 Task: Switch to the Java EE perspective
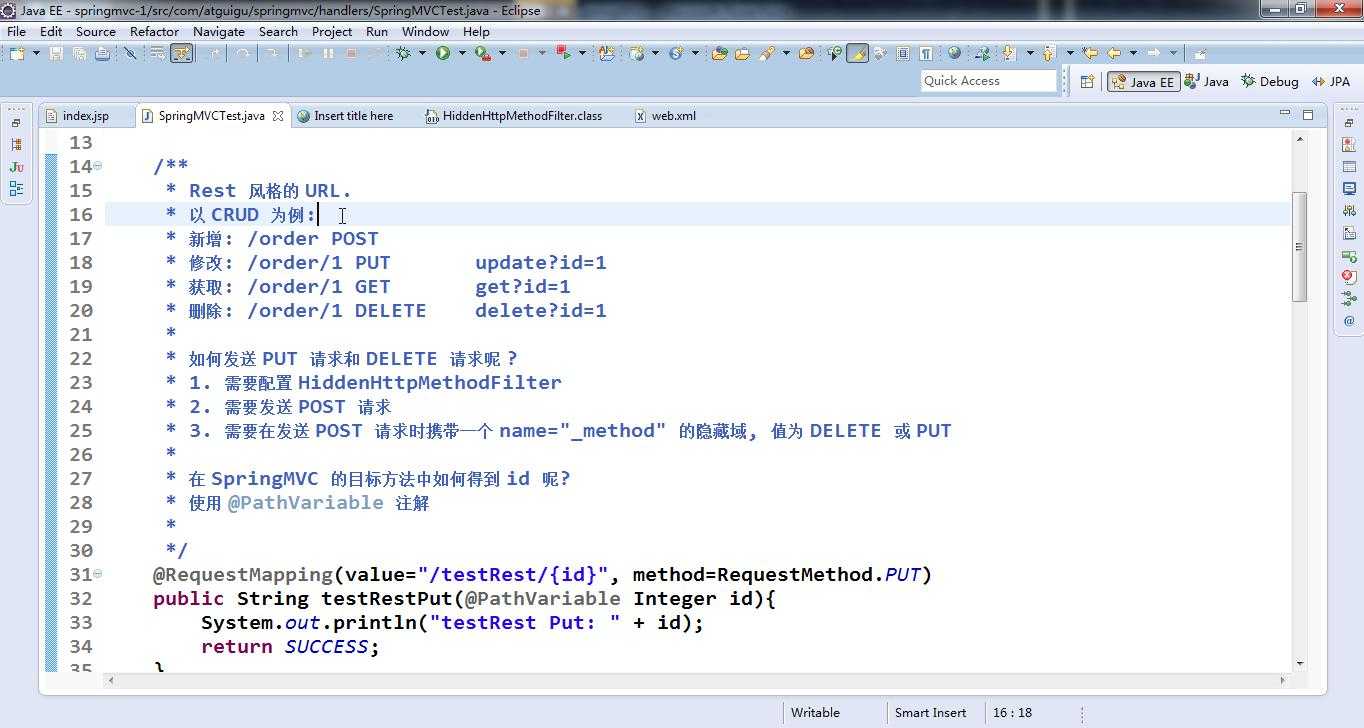[1143, 82]
